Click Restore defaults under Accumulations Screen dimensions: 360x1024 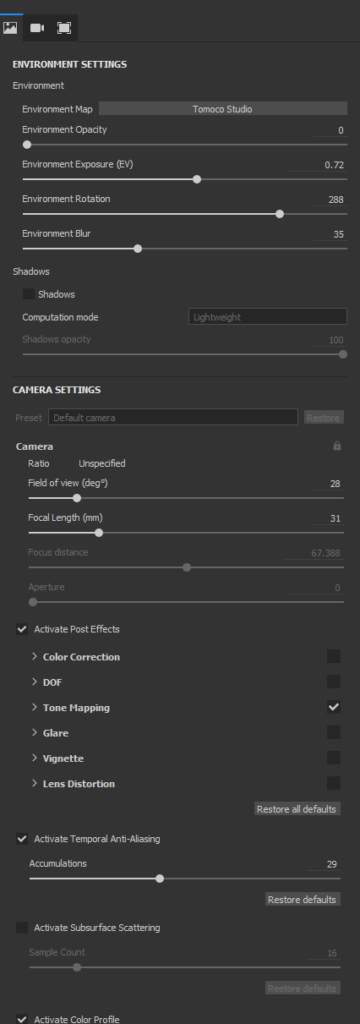click(303, 899)
